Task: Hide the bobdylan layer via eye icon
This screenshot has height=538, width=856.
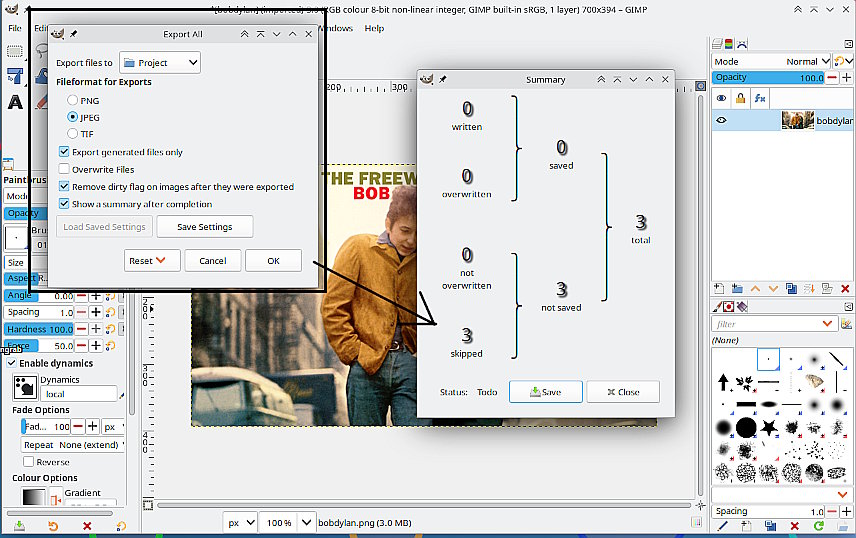Action: tap(721, 121)
